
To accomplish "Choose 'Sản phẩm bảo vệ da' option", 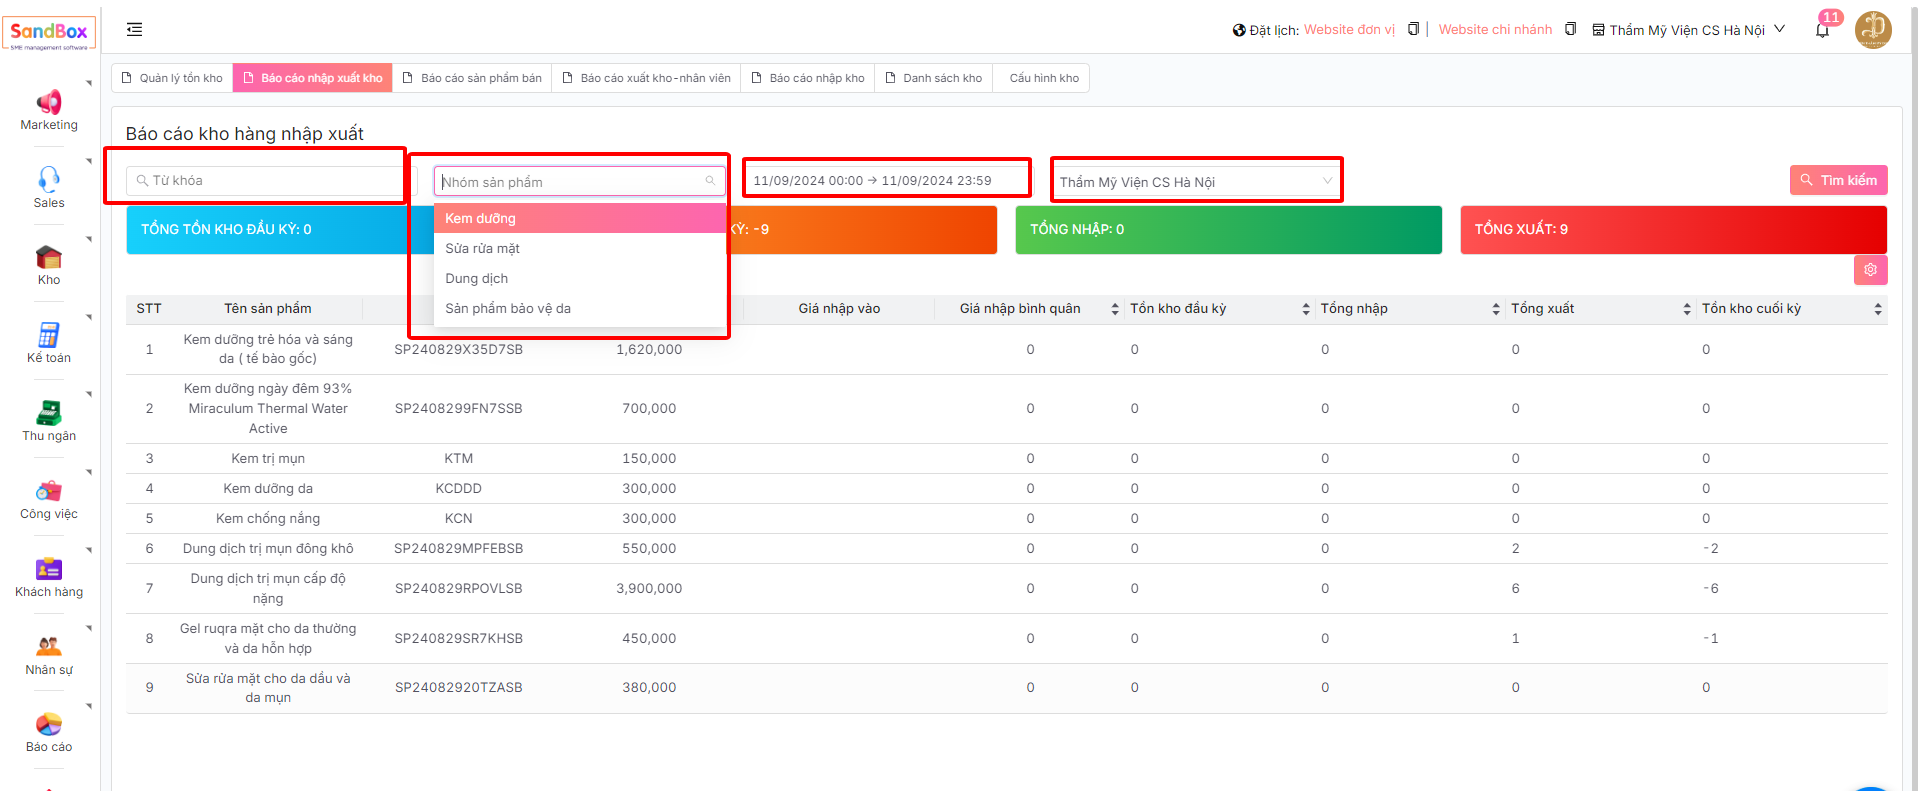I will pyautogui.click(x=508, y=309).
